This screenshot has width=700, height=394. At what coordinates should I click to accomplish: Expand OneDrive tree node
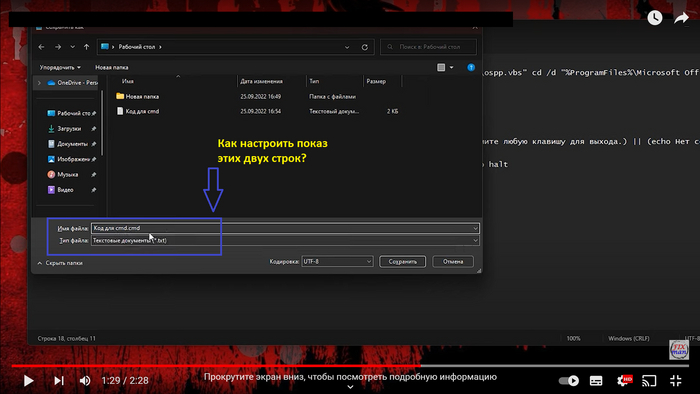[39, 83]
